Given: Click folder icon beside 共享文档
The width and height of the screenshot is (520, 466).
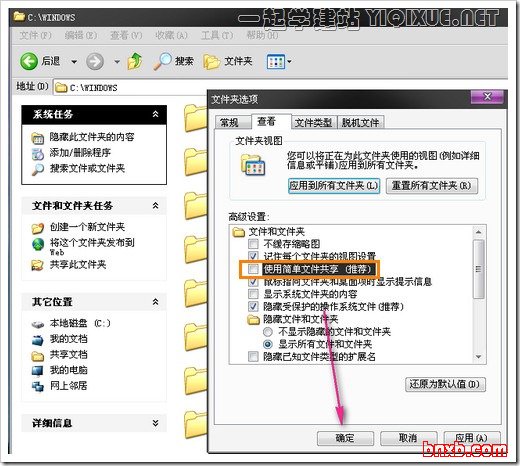Looking at the screenshot, I should pos(38,356).
